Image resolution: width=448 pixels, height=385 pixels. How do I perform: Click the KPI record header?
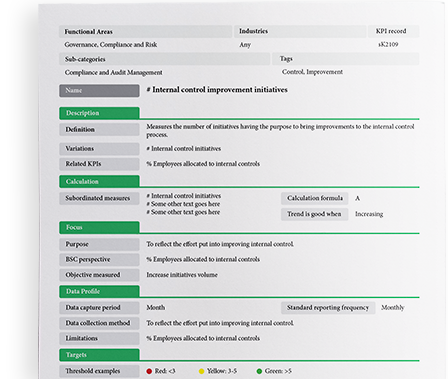[x=394, y=31]
